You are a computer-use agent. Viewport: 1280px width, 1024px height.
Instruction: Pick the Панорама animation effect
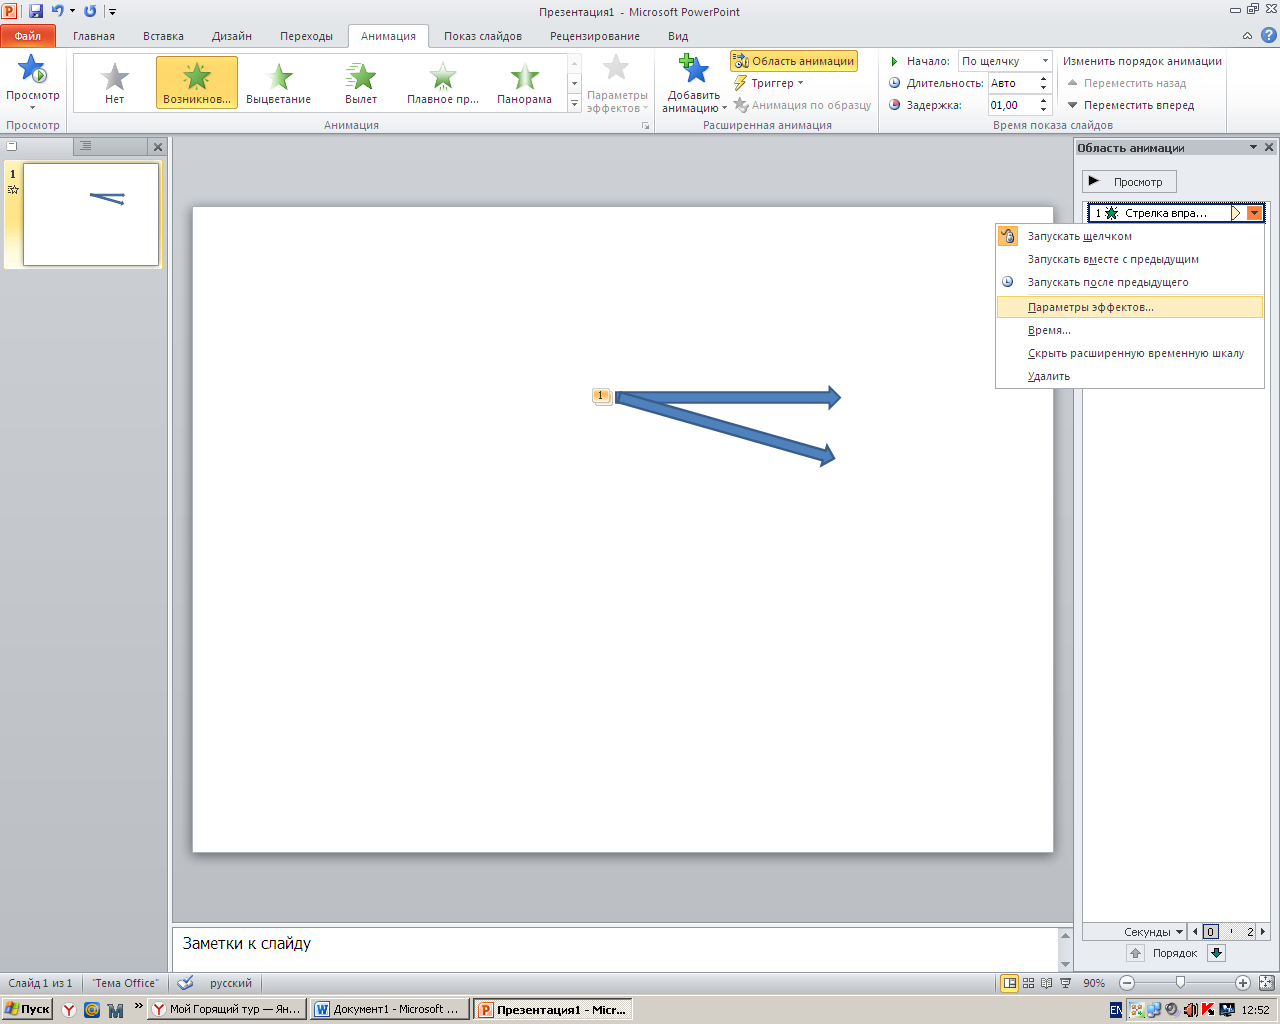524,81
